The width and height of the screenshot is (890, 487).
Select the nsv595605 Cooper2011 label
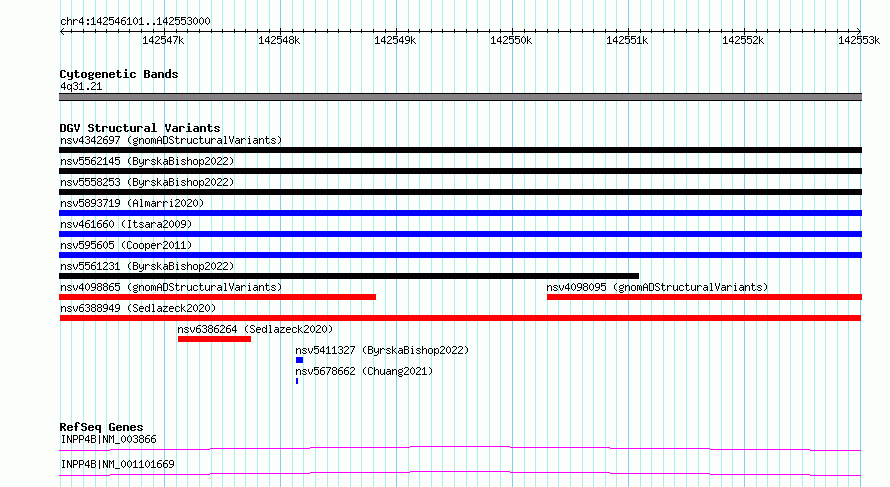coord(126,245)
